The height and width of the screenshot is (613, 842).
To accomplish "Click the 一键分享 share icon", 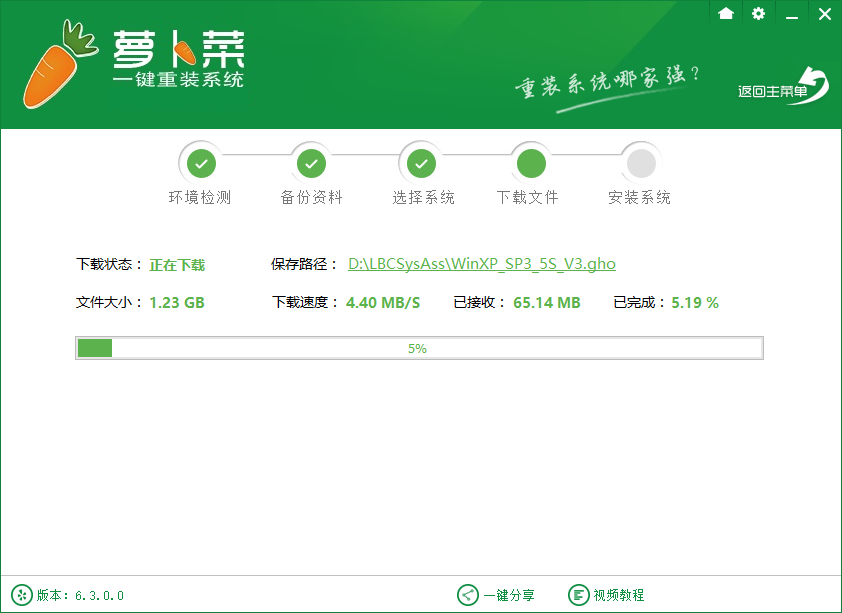I will click(467, 595).
